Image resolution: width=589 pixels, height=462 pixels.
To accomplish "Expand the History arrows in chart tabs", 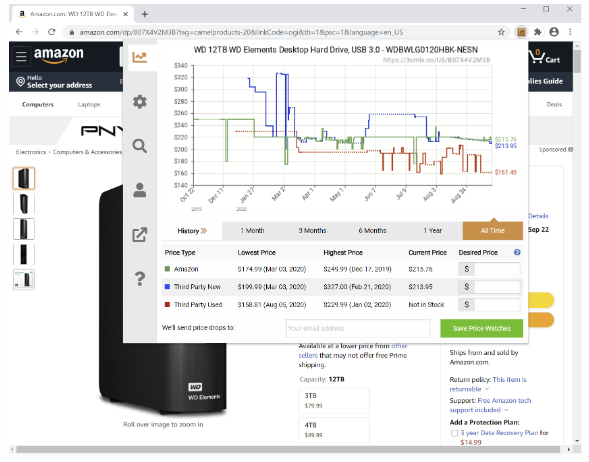I will [204, 231].
